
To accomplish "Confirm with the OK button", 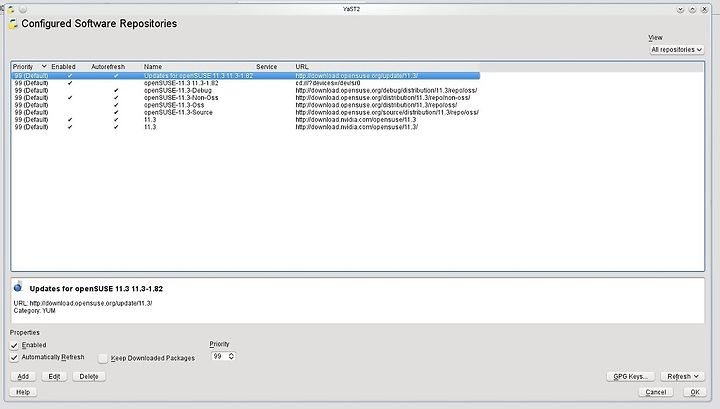I will click(695, 392).
